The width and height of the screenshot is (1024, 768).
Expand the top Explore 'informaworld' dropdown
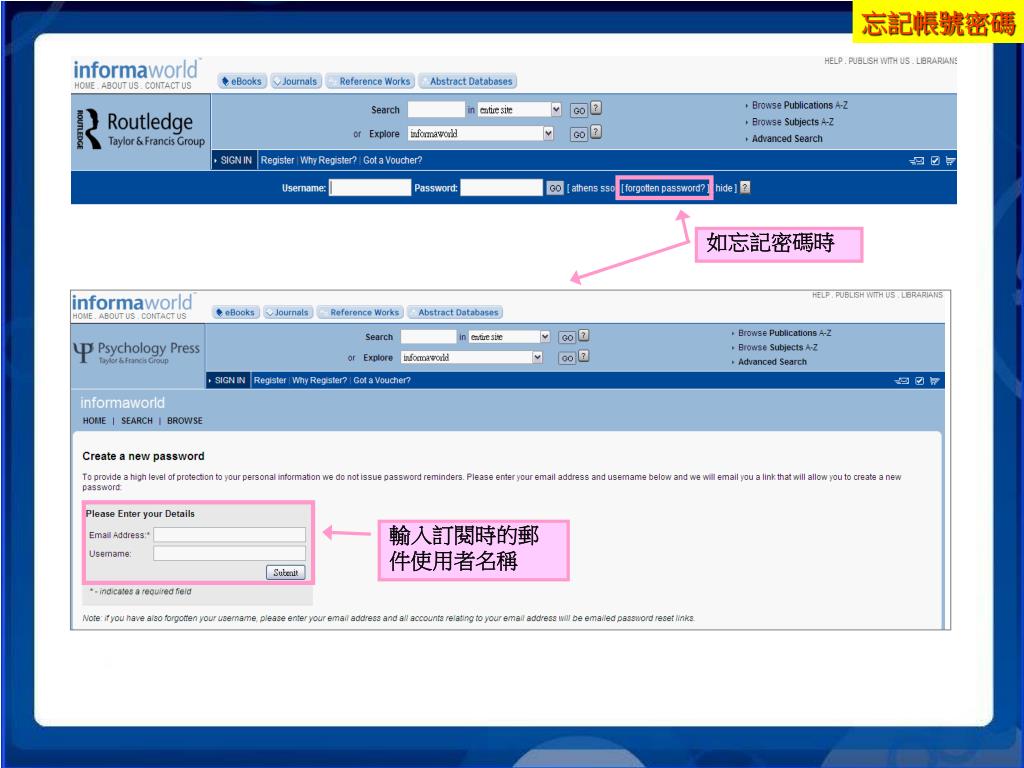[548, 133]
